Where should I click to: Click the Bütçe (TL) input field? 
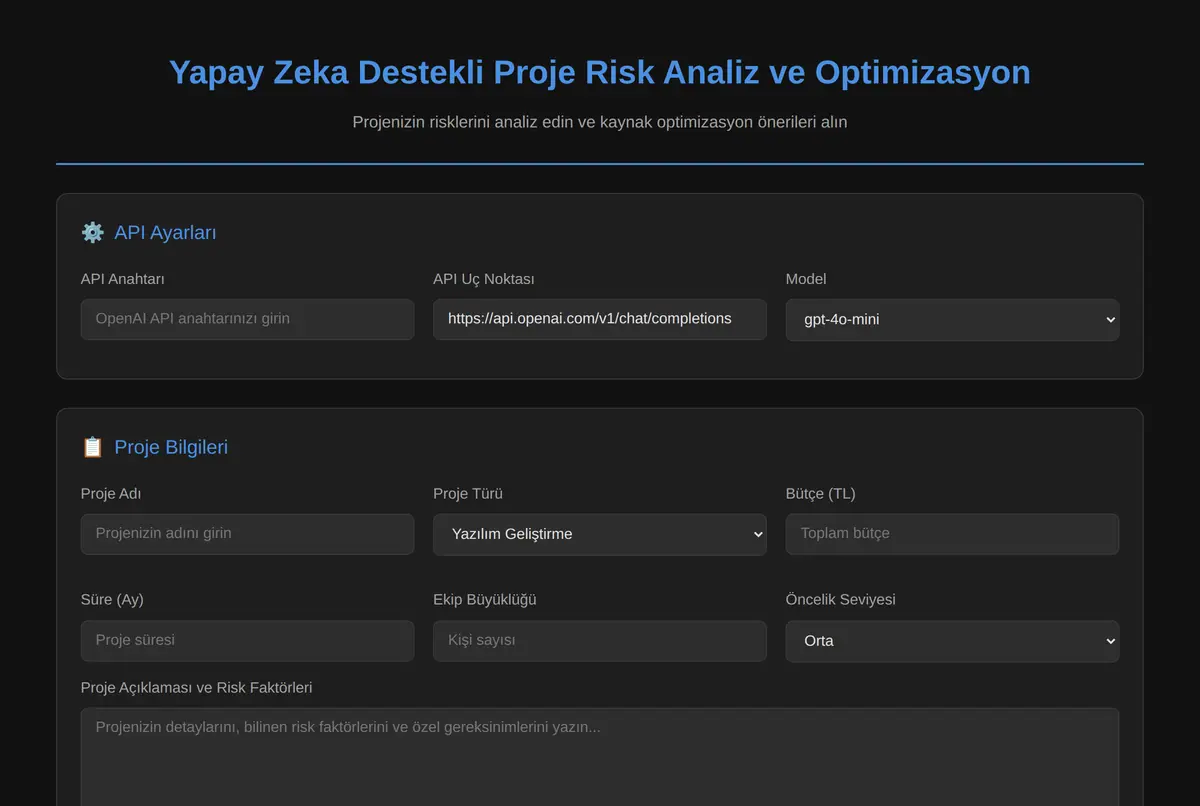[952, 534]
